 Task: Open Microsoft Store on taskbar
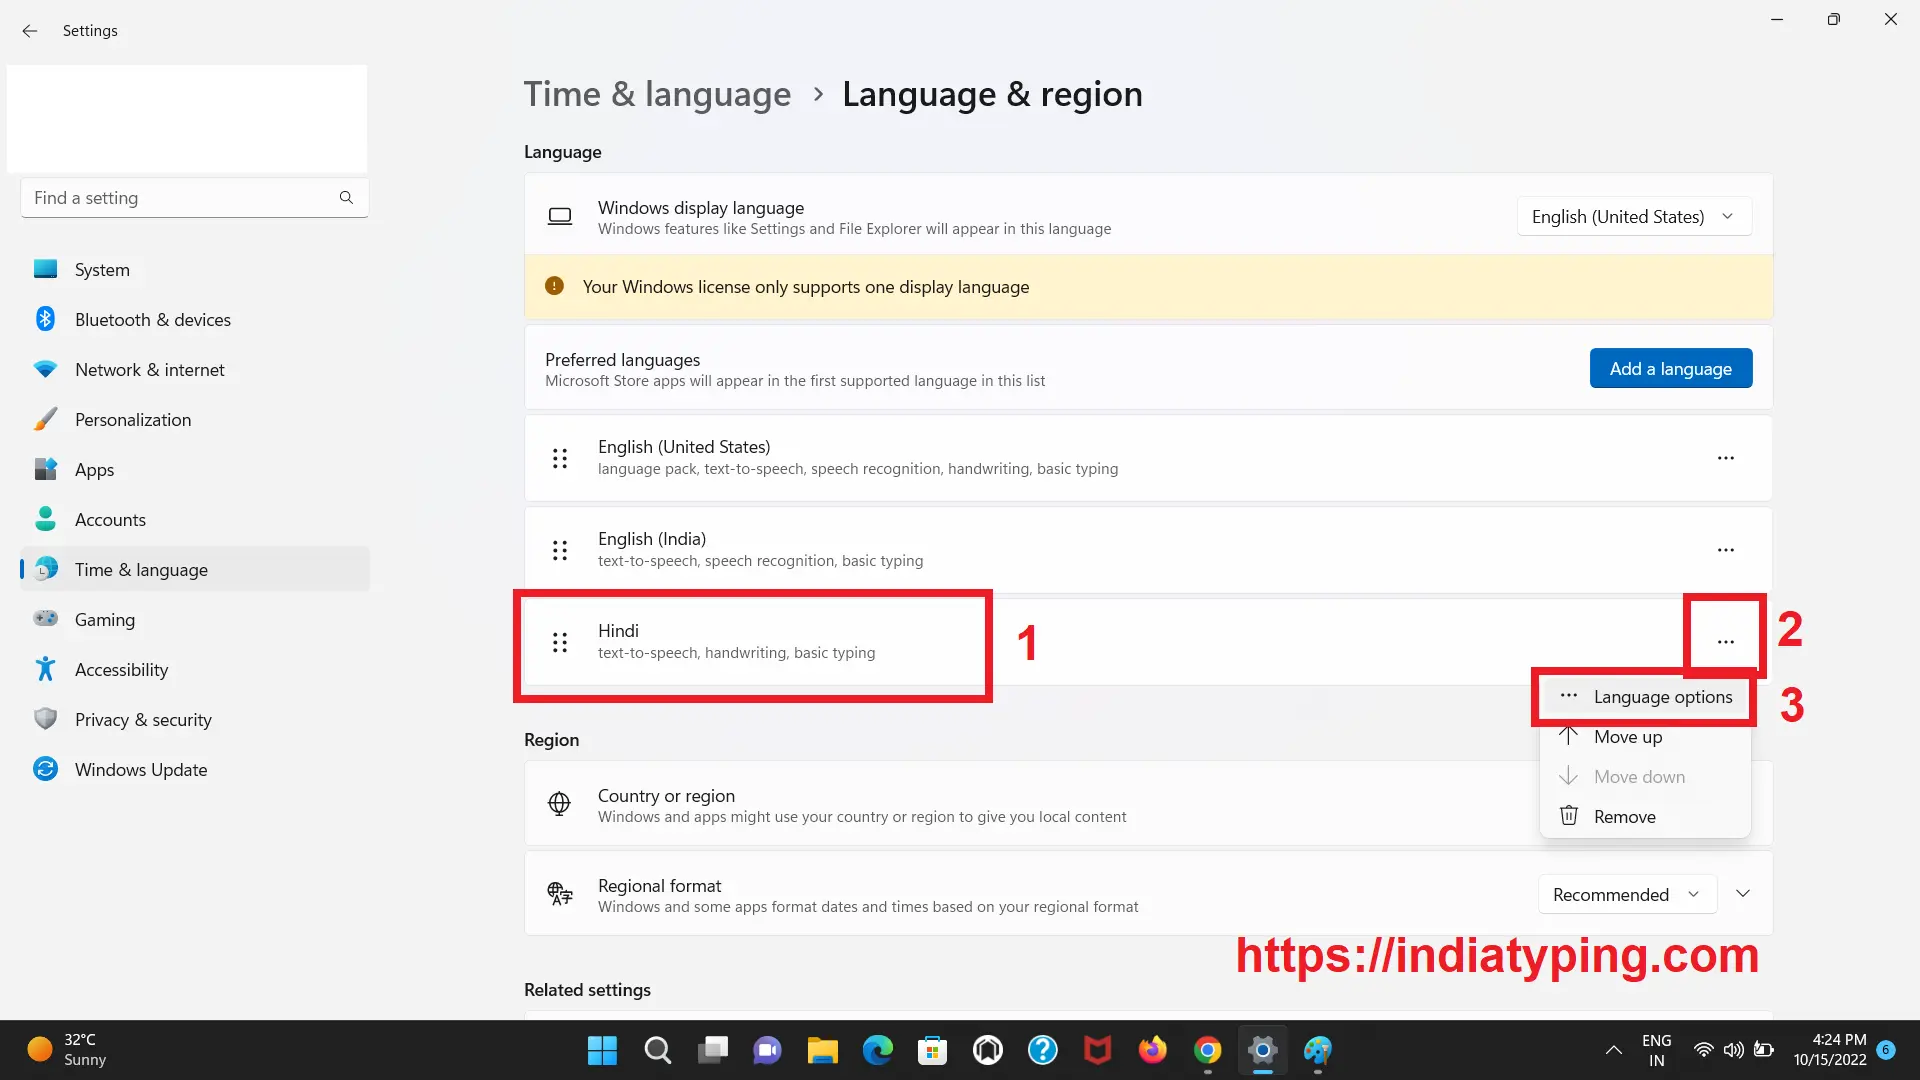click(932, 1050)
